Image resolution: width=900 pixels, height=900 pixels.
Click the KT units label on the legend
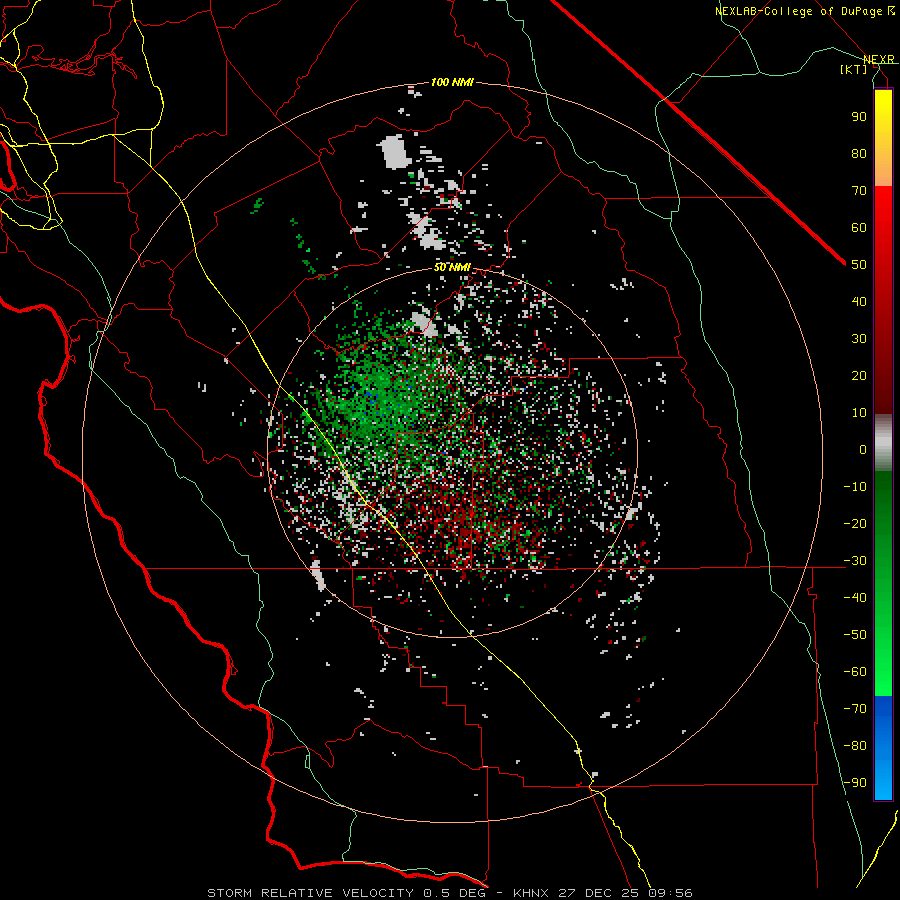(854, 69)
